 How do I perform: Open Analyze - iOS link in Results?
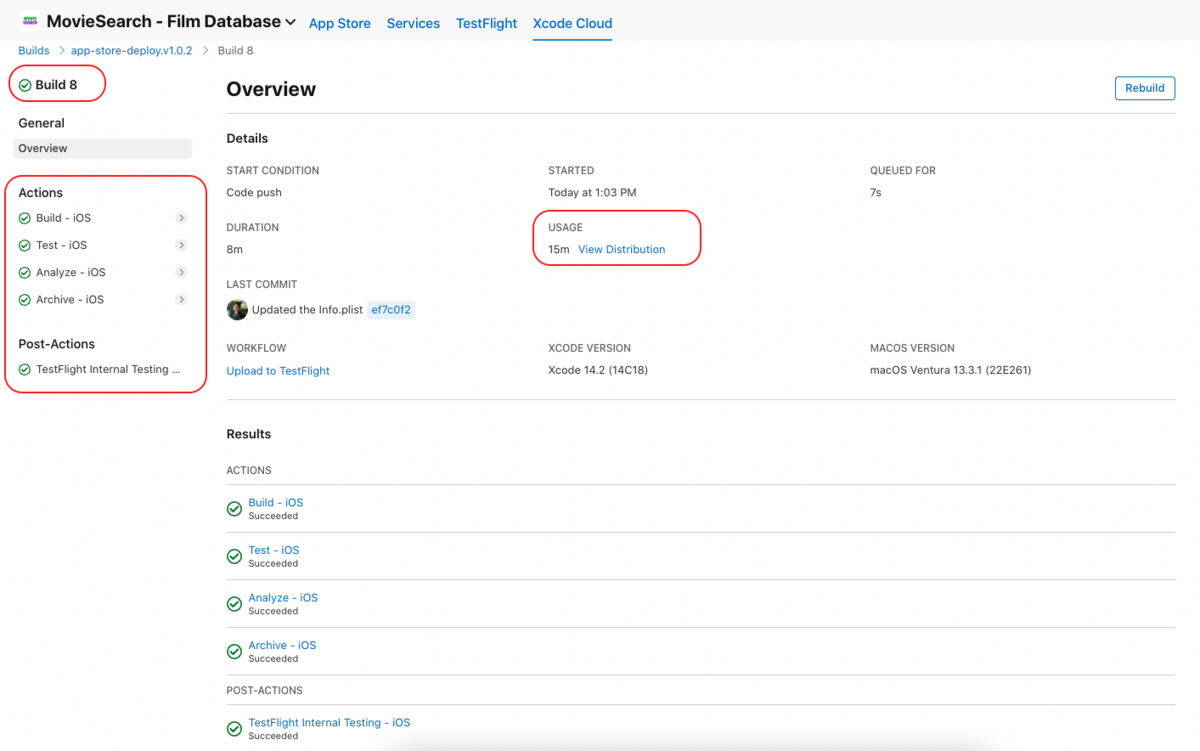(x=283, y=597)
